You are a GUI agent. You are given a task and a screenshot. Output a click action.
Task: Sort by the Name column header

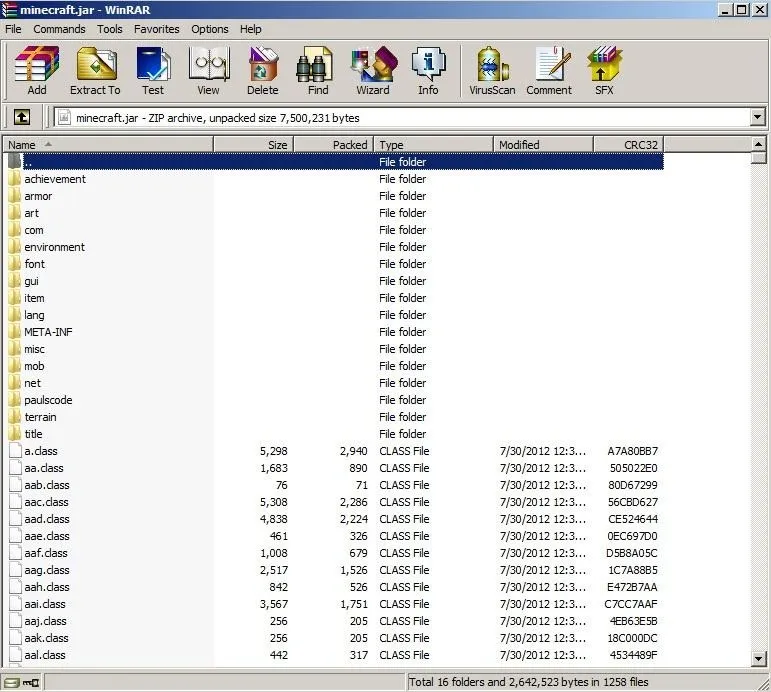(109, 145)
